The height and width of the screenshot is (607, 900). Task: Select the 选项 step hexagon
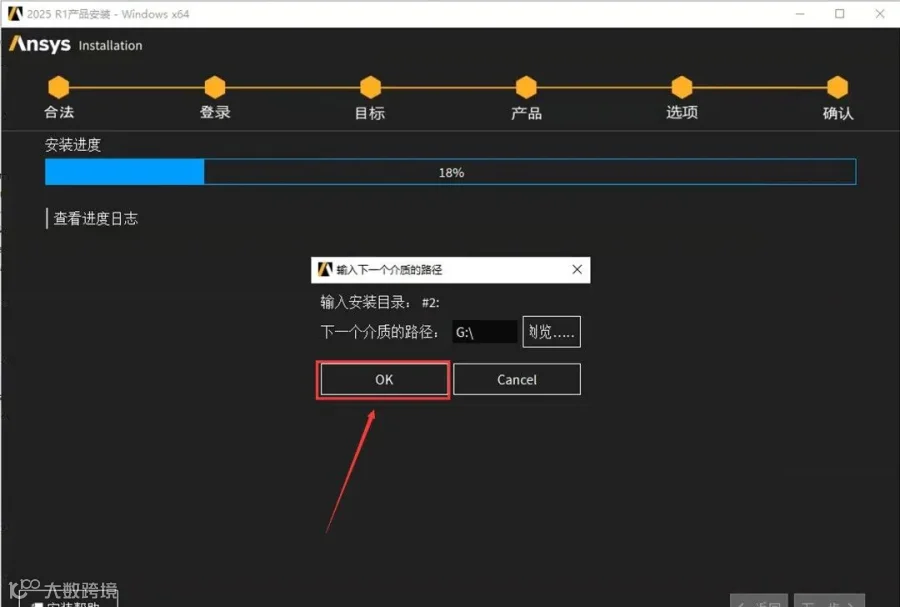point(682,87)
